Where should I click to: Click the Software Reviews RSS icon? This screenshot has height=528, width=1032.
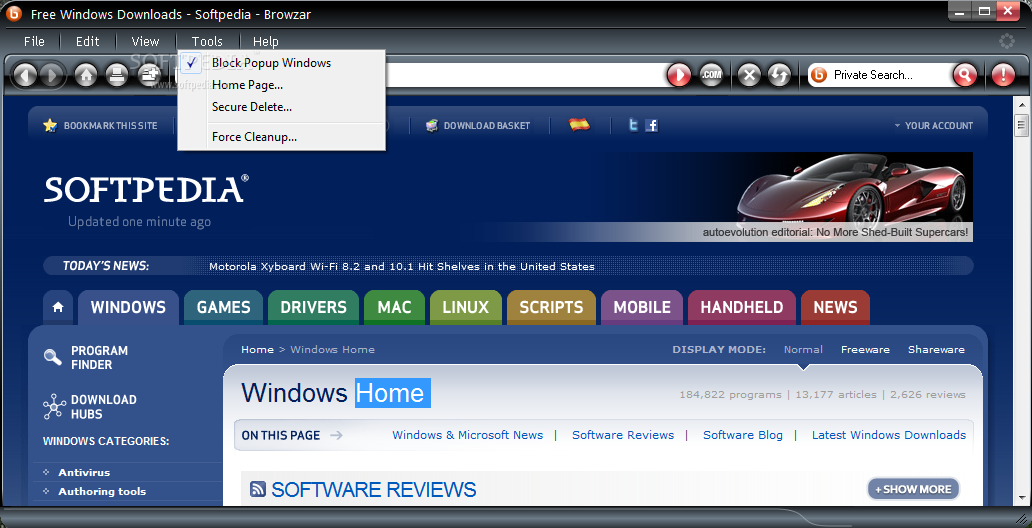[x=258, y=489]
